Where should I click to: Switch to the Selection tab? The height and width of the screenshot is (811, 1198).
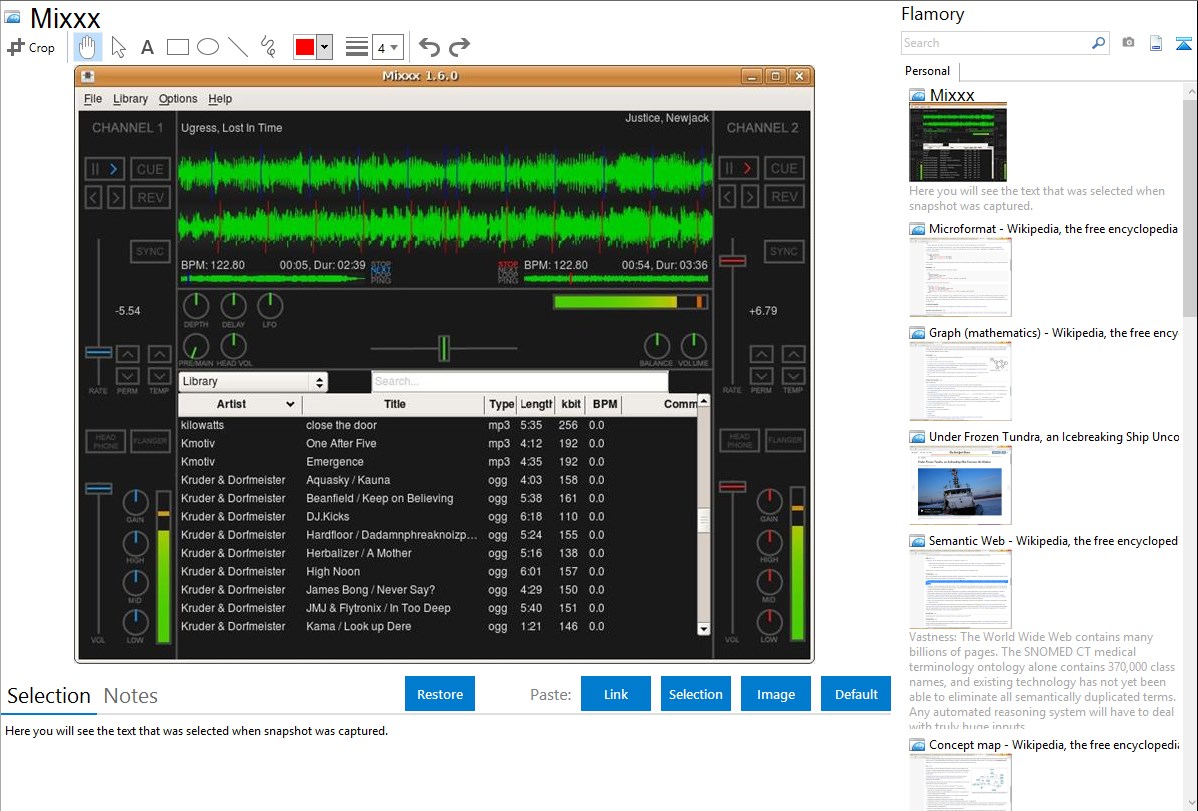tap(49, 696)
